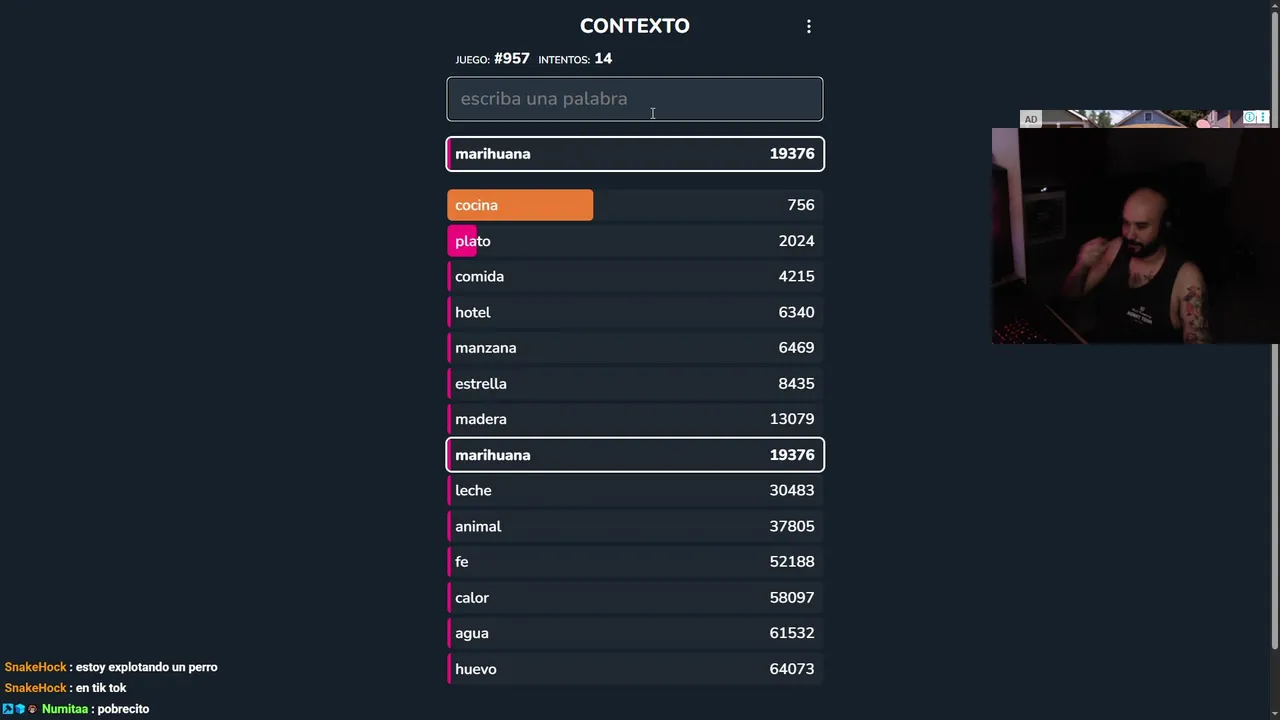Select the 'hotel' guess row
1280x720 pixels.
coord(635,313)
